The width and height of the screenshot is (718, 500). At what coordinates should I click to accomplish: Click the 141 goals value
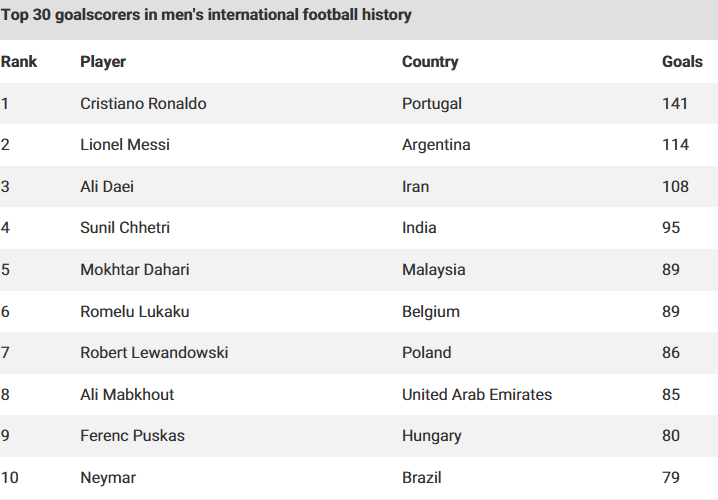pyautogui.click(x=674, y=103)
